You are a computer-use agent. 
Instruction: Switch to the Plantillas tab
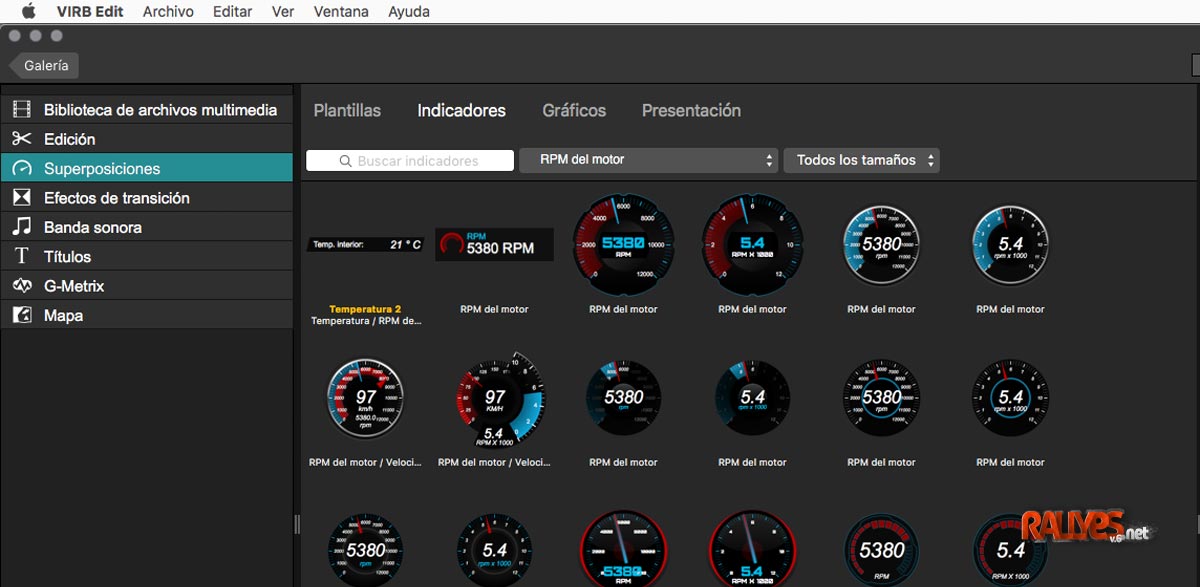pos(347,111)
